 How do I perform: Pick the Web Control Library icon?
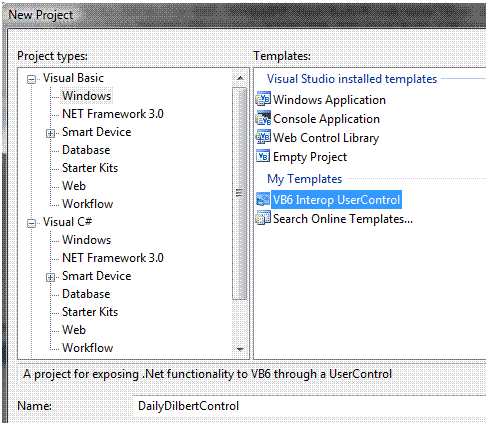pyautogui.click(x=263, y=137)
